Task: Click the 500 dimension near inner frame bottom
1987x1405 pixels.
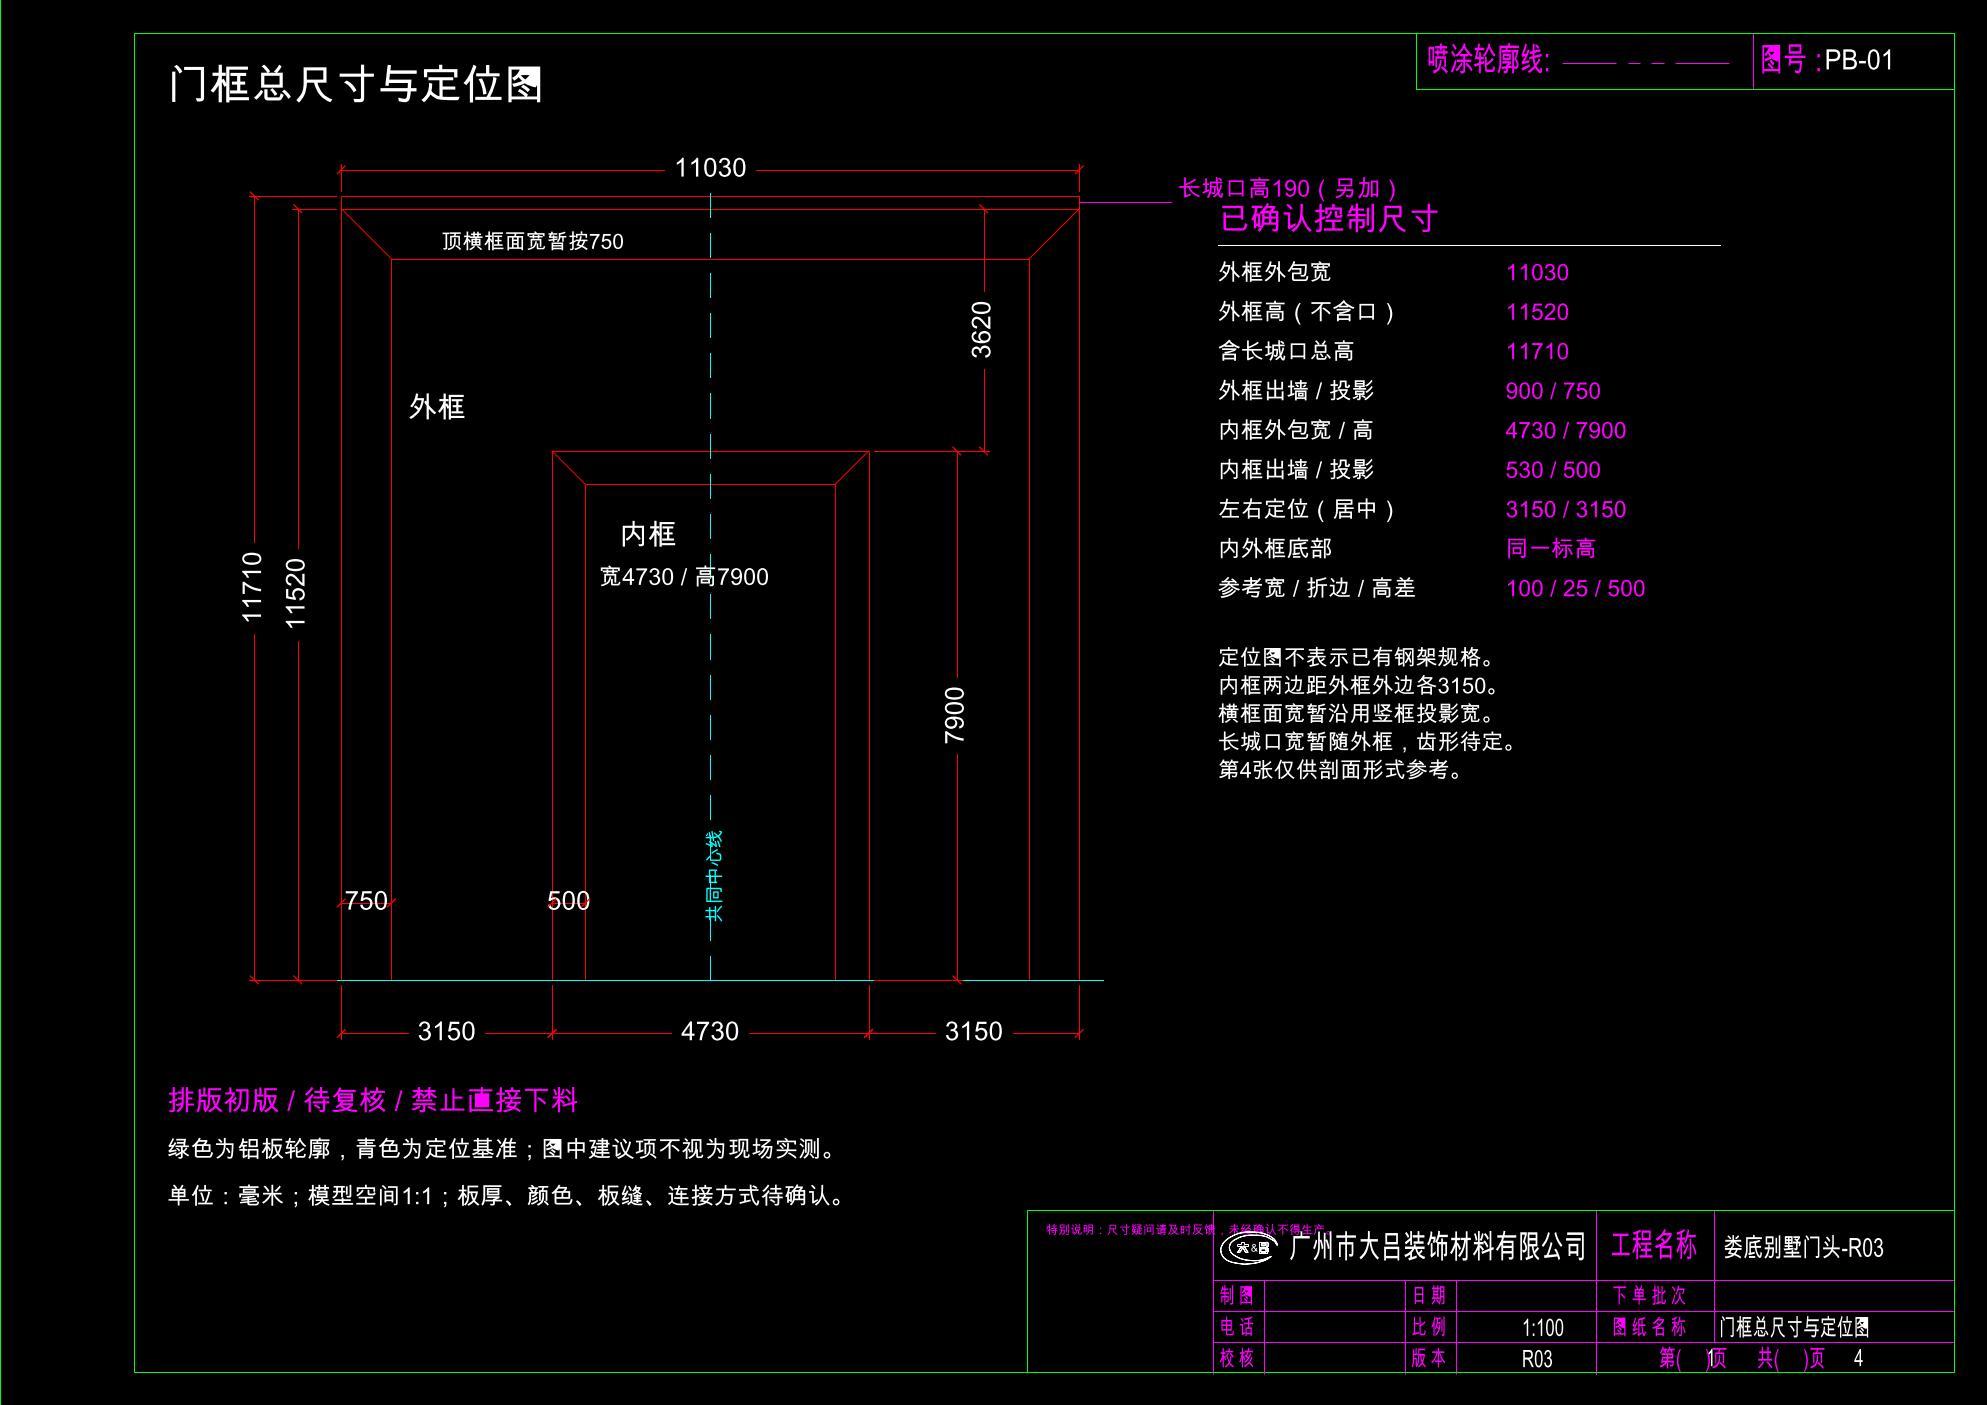Action: click(x=568, y=901)
